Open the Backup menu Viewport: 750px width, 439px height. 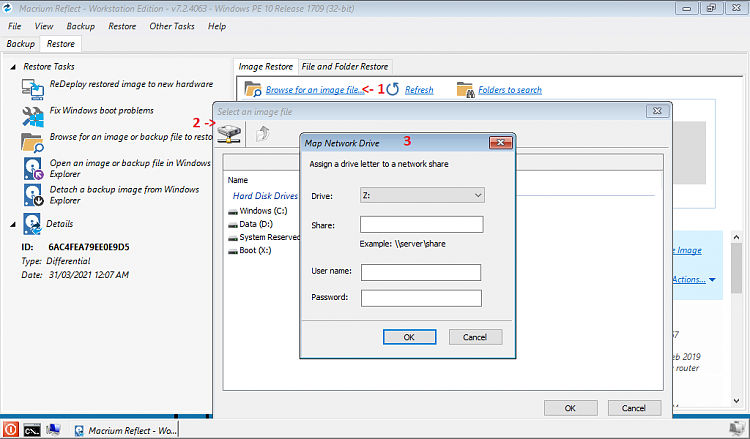click(80, 26)
